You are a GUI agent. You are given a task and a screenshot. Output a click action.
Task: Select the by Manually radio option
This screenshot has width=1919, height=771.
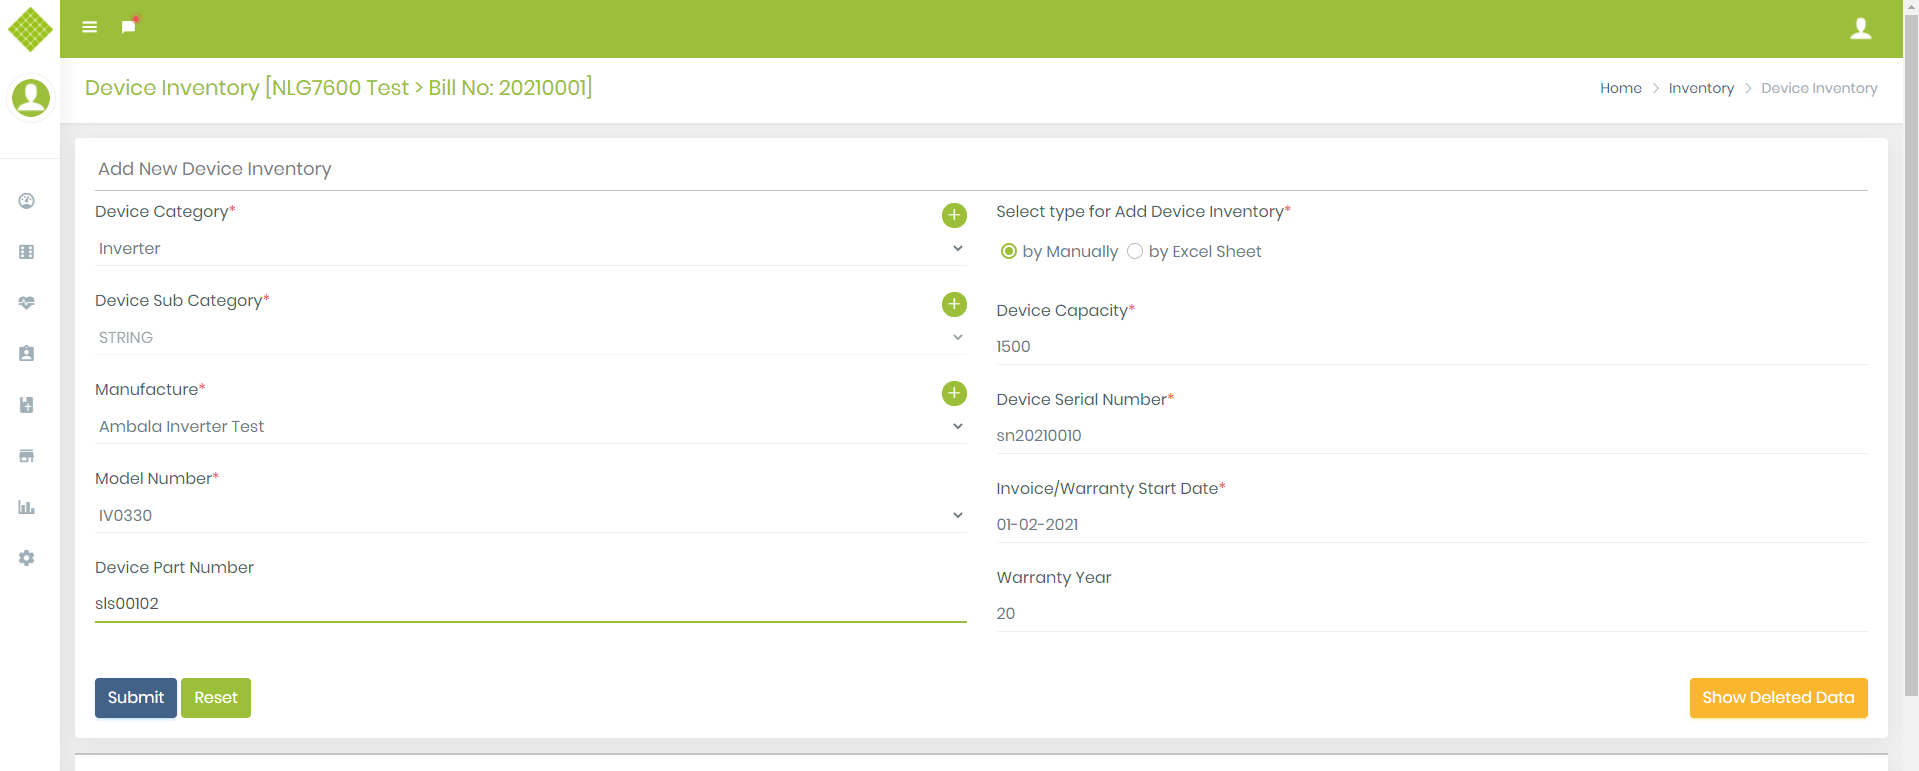tap(1009, 251)
